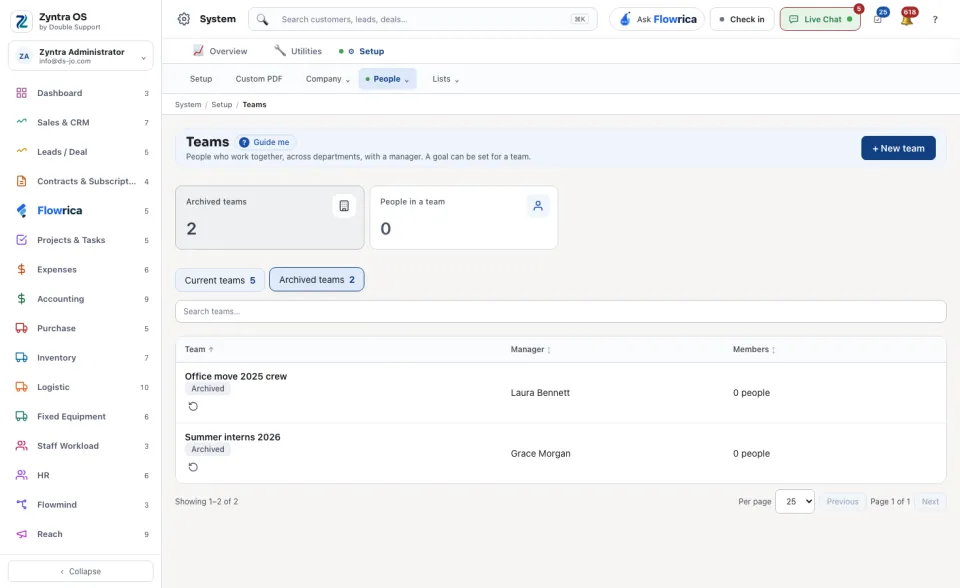Create a new team

(x=898, y=148)
